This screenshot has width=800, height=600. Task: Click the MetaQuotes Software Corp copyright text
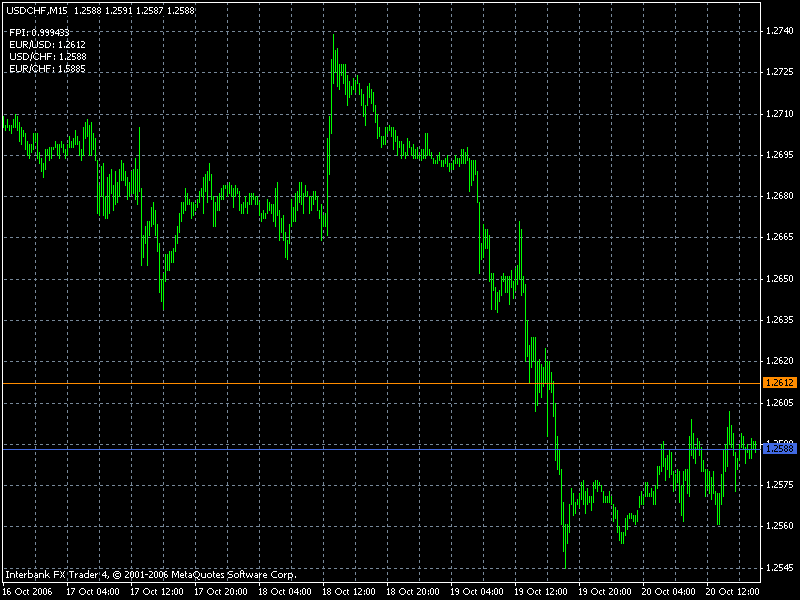pyautogui.click(x=150, y=574)
